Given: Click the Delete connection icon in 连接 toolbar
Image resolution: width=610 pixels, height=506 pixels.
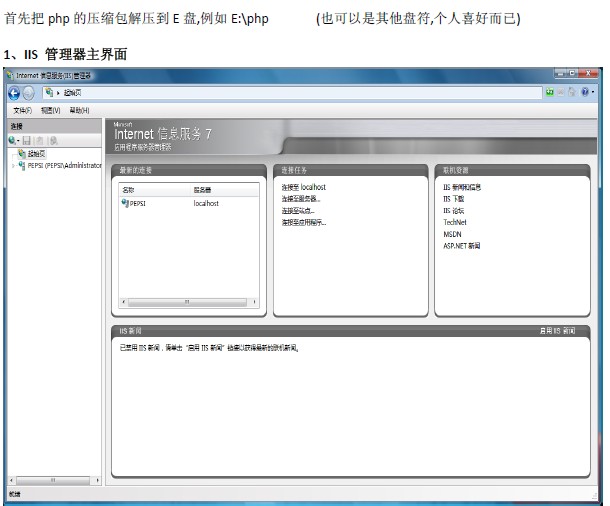Looking at the screenshot, I should tap(54, 140).
